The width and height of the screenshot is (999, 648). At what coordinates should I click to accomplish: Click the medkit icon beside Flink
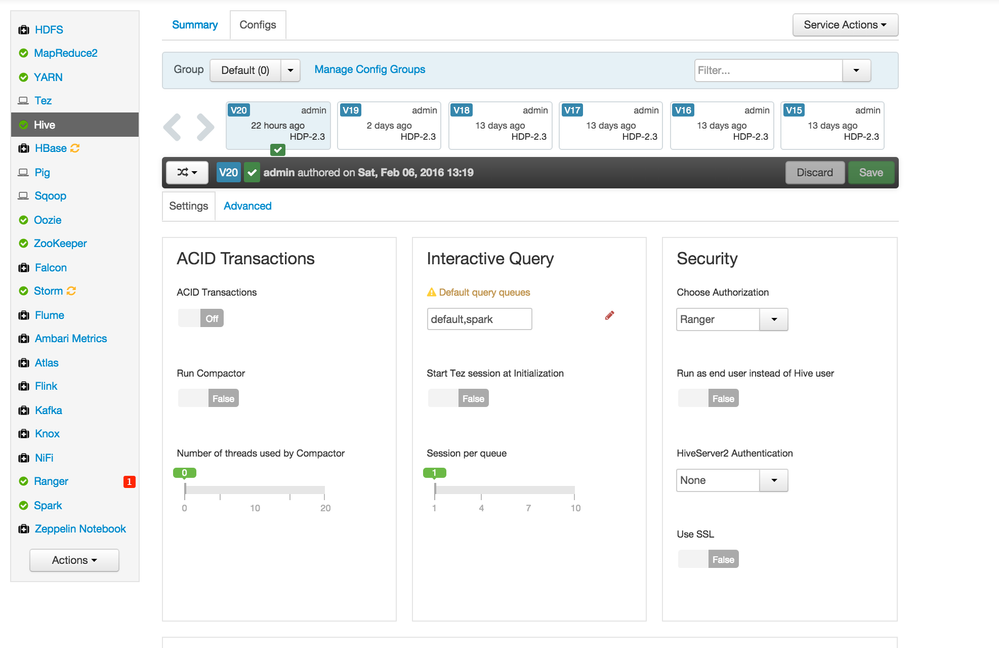click(24, 387)
